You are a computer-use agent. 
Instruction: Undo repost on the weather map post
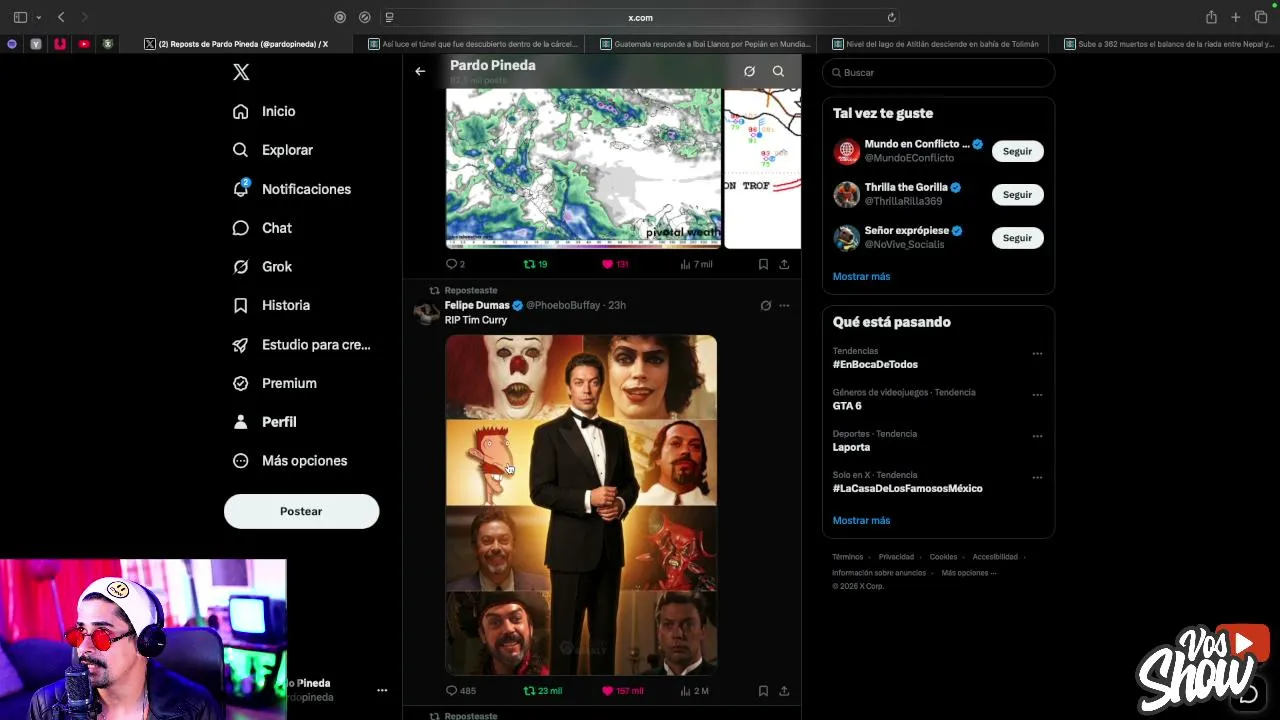pos(535,264)
